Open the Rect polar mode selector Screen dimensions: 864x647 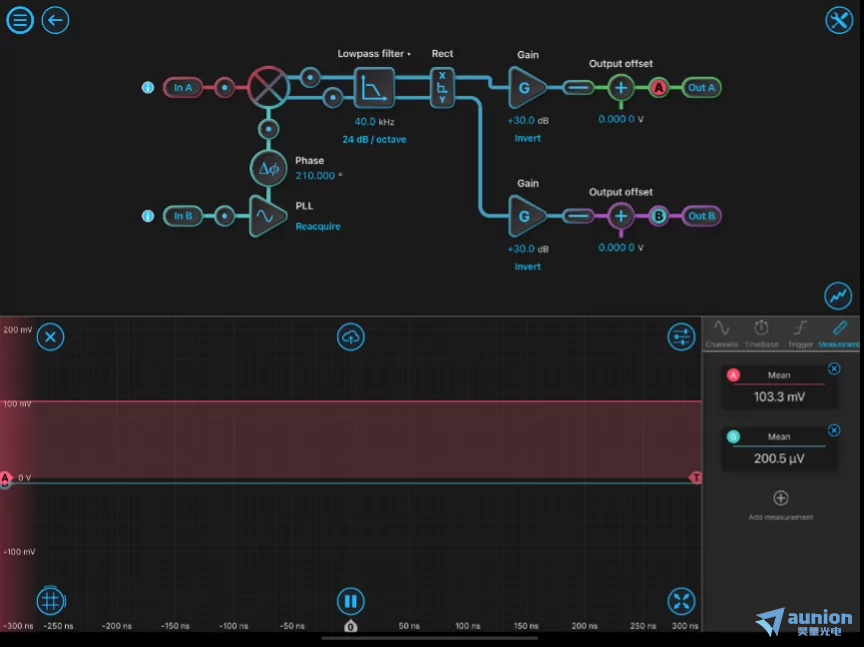pyautogui.click(x=442, y=88)
